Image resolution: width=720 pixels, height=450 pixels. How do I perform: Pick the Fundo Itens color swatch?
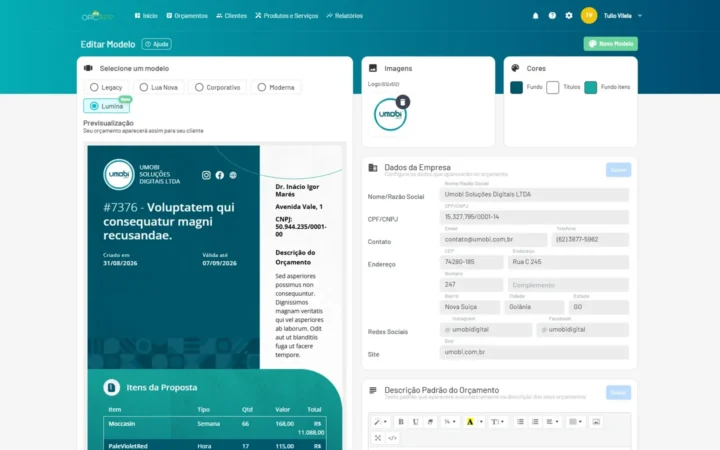point(591,87)
